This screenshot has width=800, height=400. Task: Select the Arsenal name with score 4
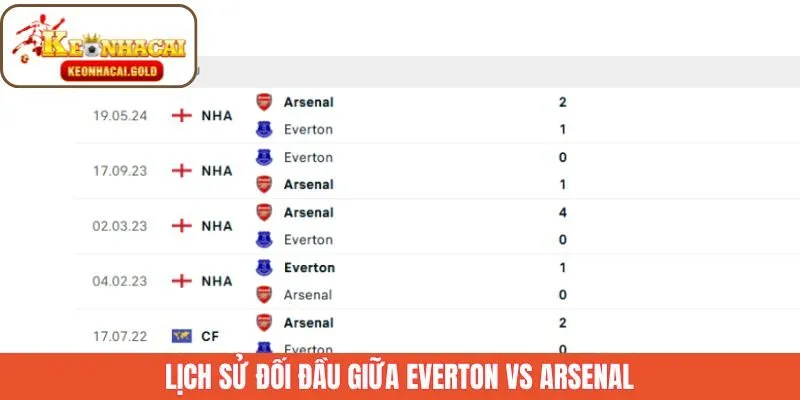[308, 212]
